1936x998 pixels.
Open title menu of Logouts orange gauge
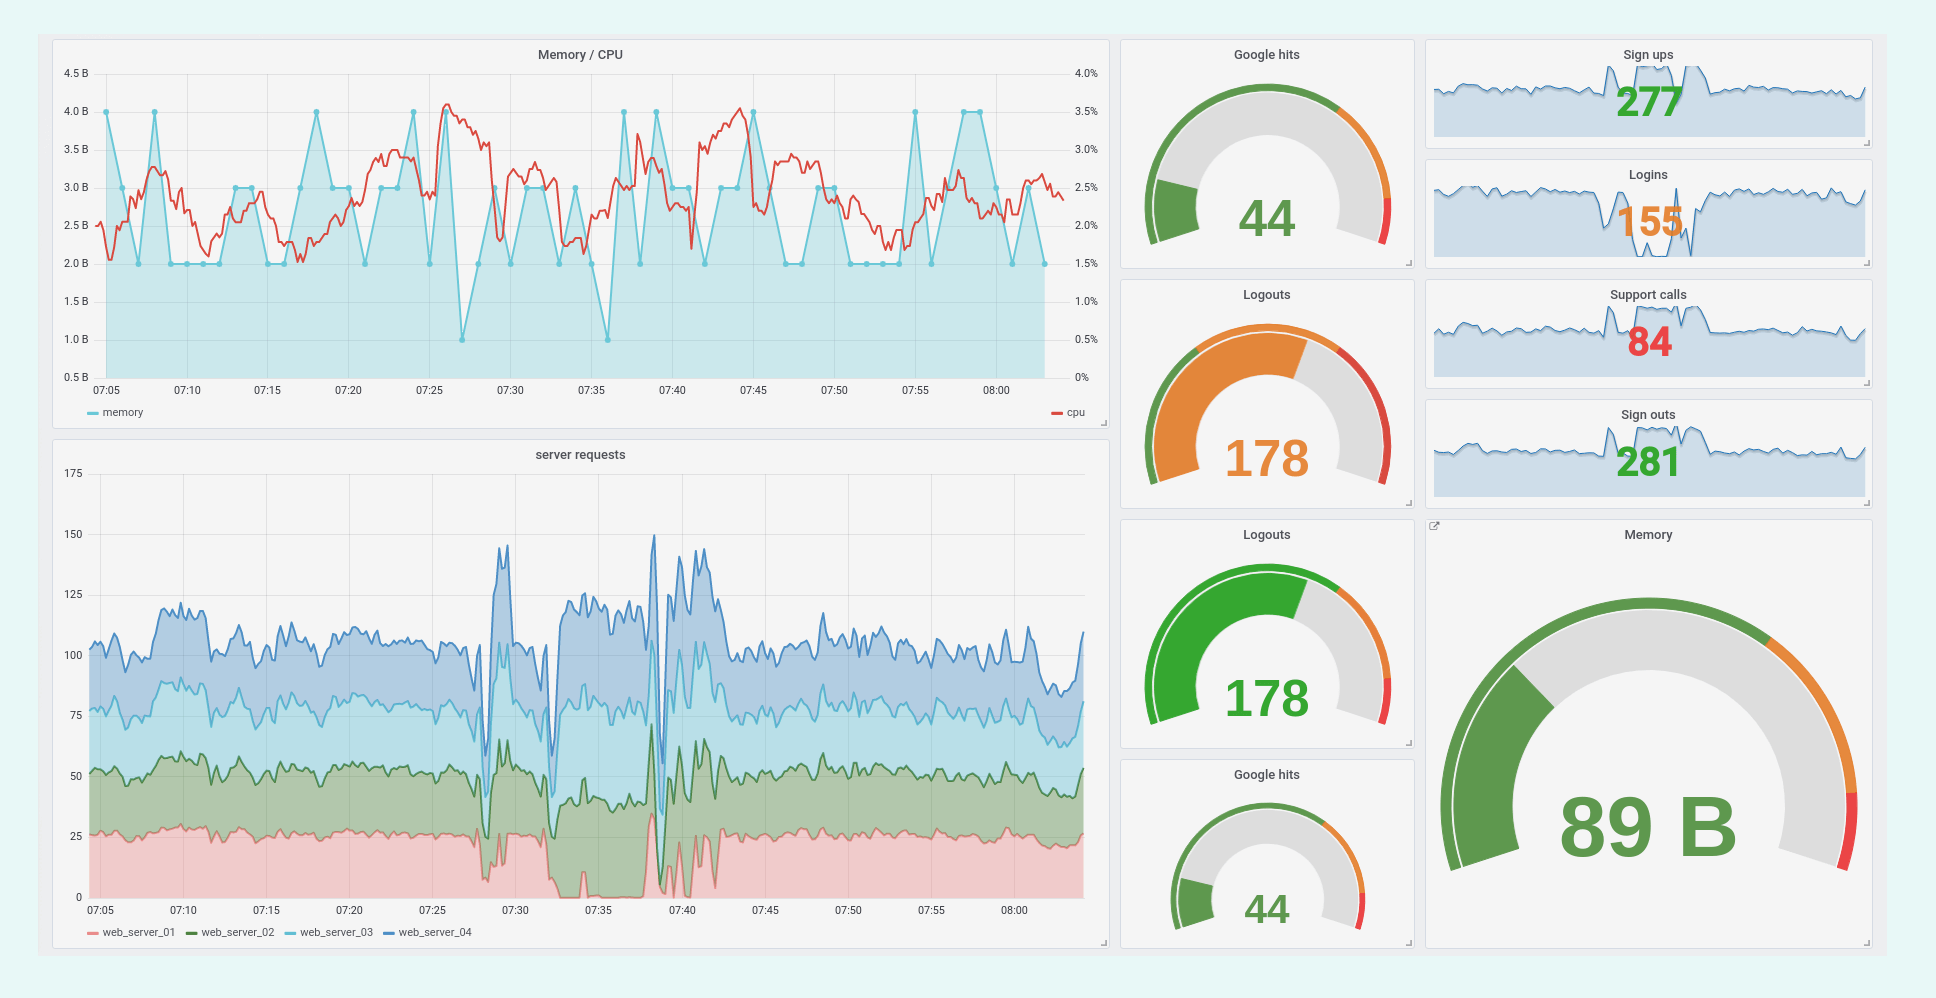(1267, 295)
